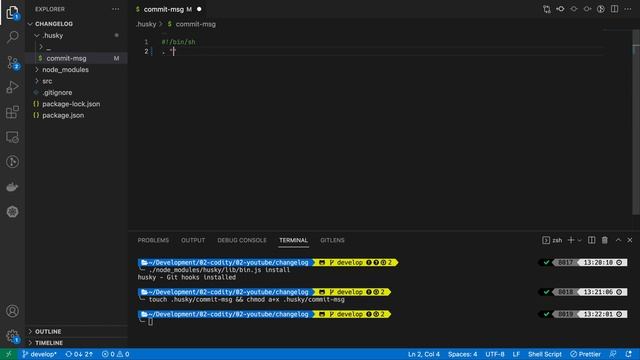Click the editor vertical scrollbar
Image resolution: width=640 pixels, height=360 pixels.
click(636, 122)
